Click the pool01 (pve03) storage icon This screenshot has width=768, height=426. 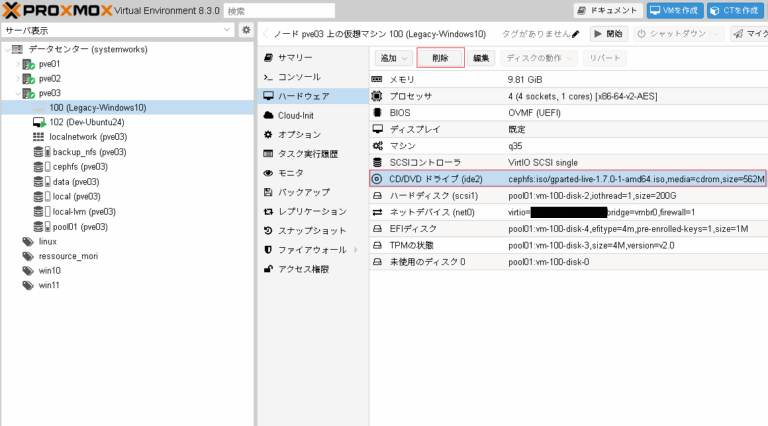point(42,227)
